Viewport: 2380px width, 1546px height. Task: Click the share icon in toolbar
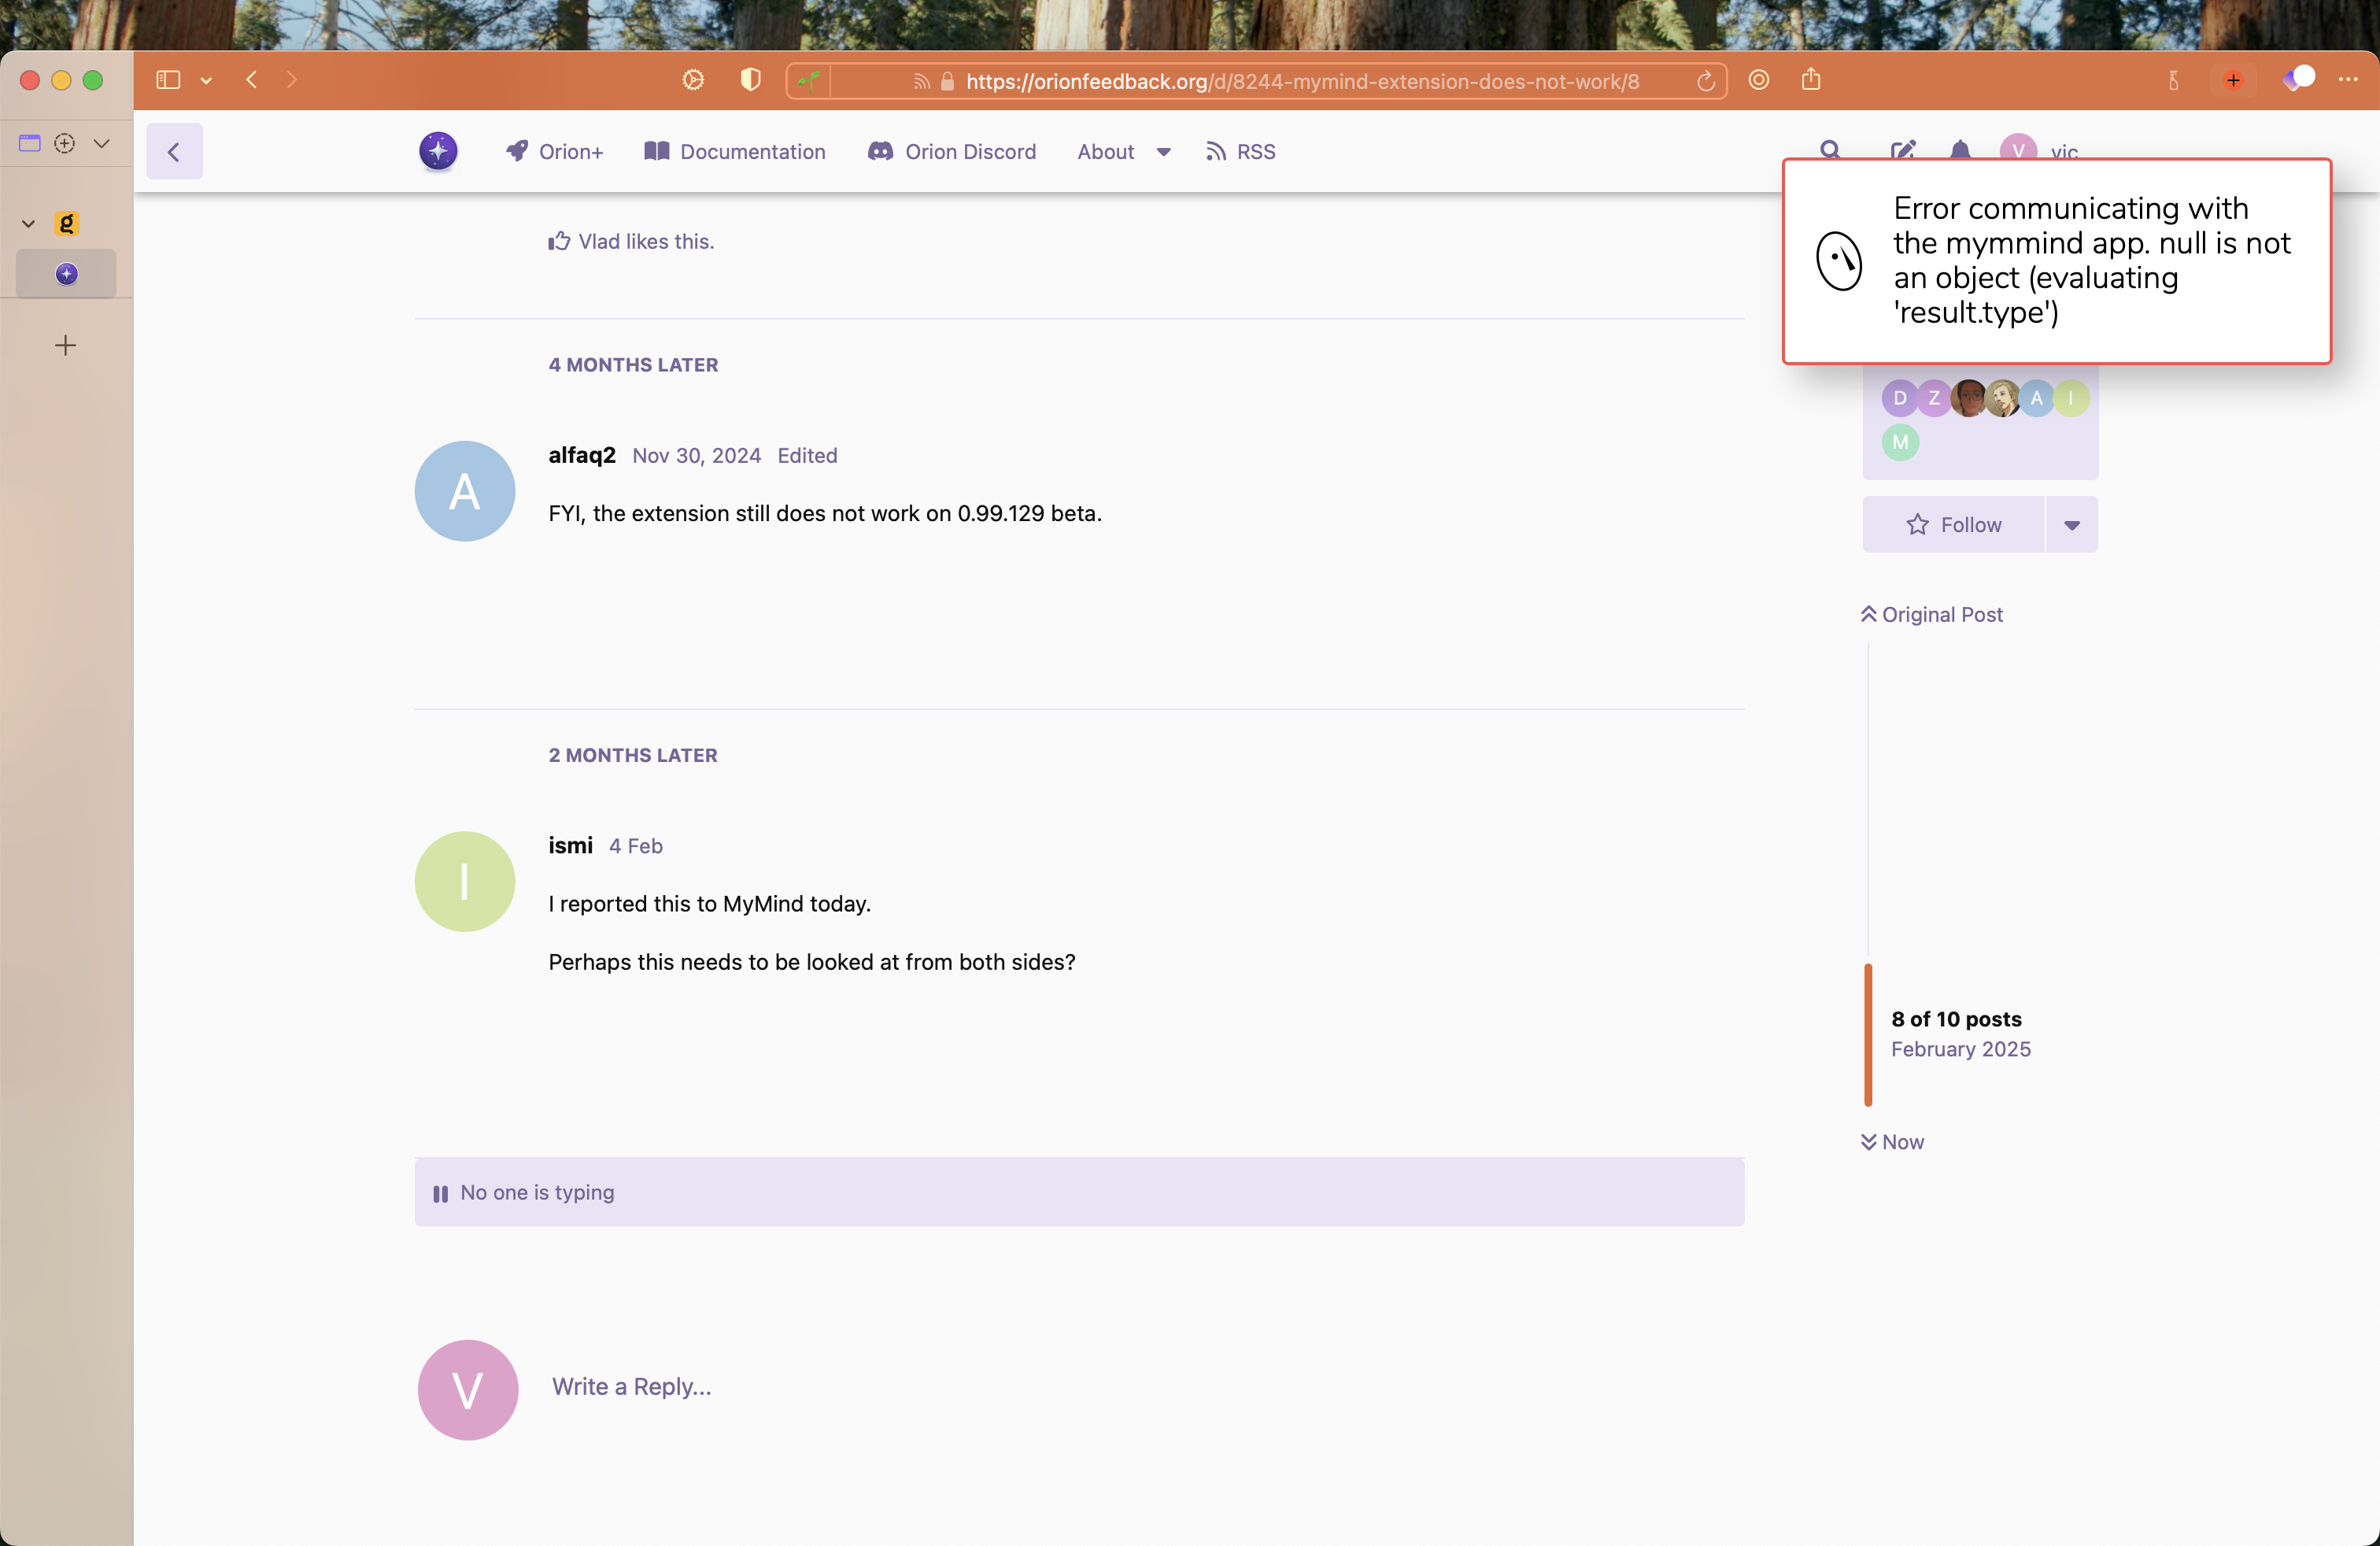[x=1811, y=80]
